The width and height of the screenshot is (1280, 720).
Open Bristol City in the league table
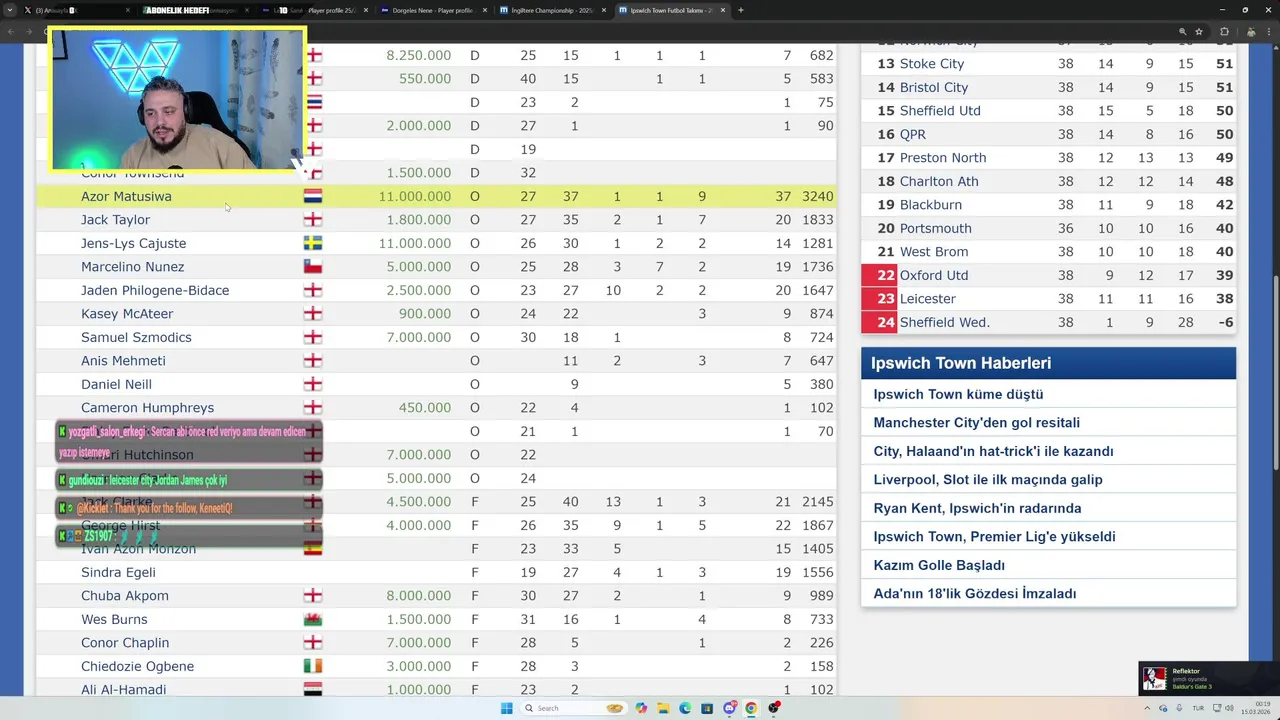[x=934, y=87]
